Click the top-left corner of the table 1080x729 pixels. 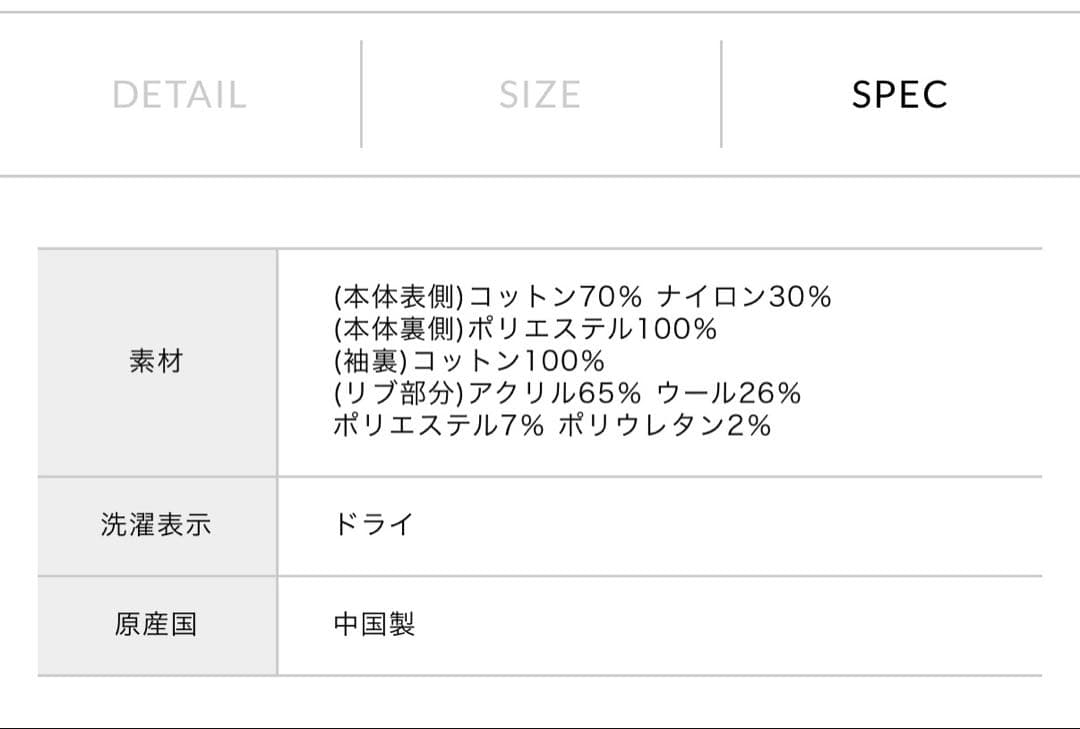coord(39,246)
